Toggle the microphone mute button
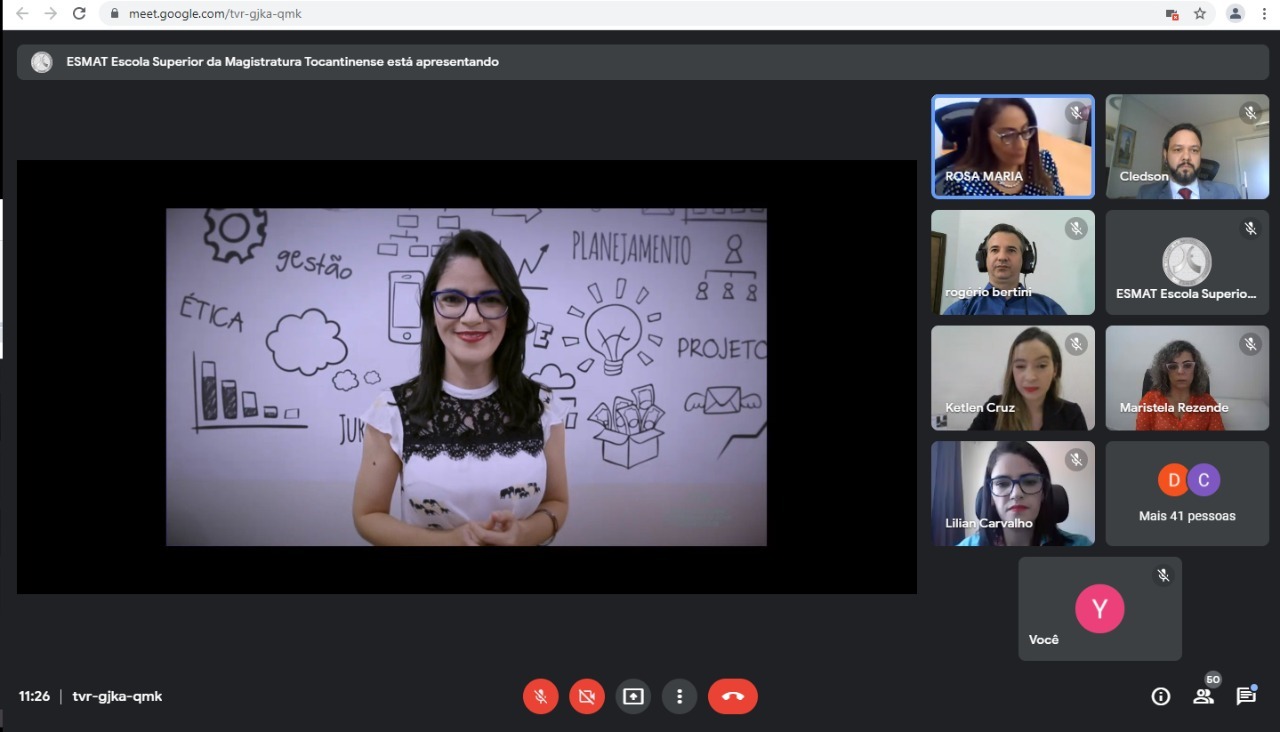 pos(540,696)
